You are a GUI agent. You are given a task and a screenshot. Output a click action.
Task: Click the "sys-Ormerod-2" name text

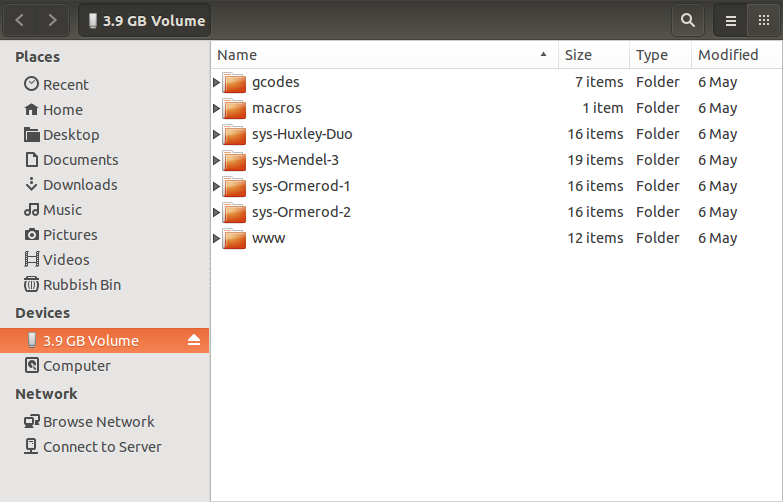301,212
